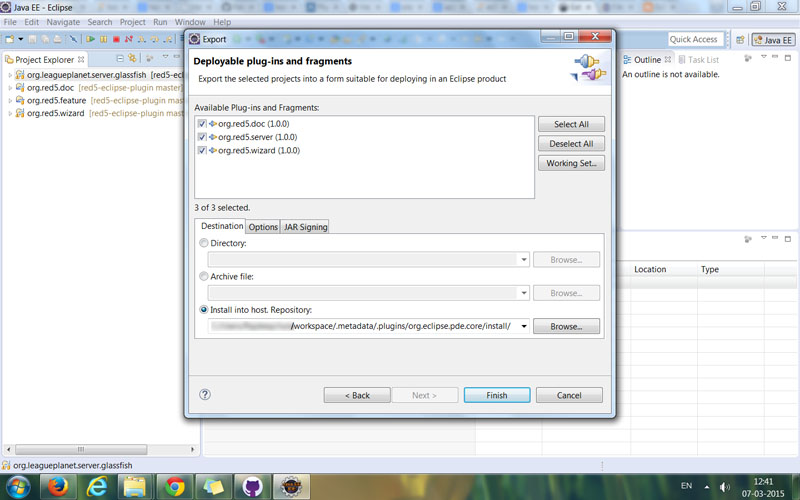This screenshot has width=800, height=500.
Task: Switch to the Task List view tab
Action: tap(698, 60)
